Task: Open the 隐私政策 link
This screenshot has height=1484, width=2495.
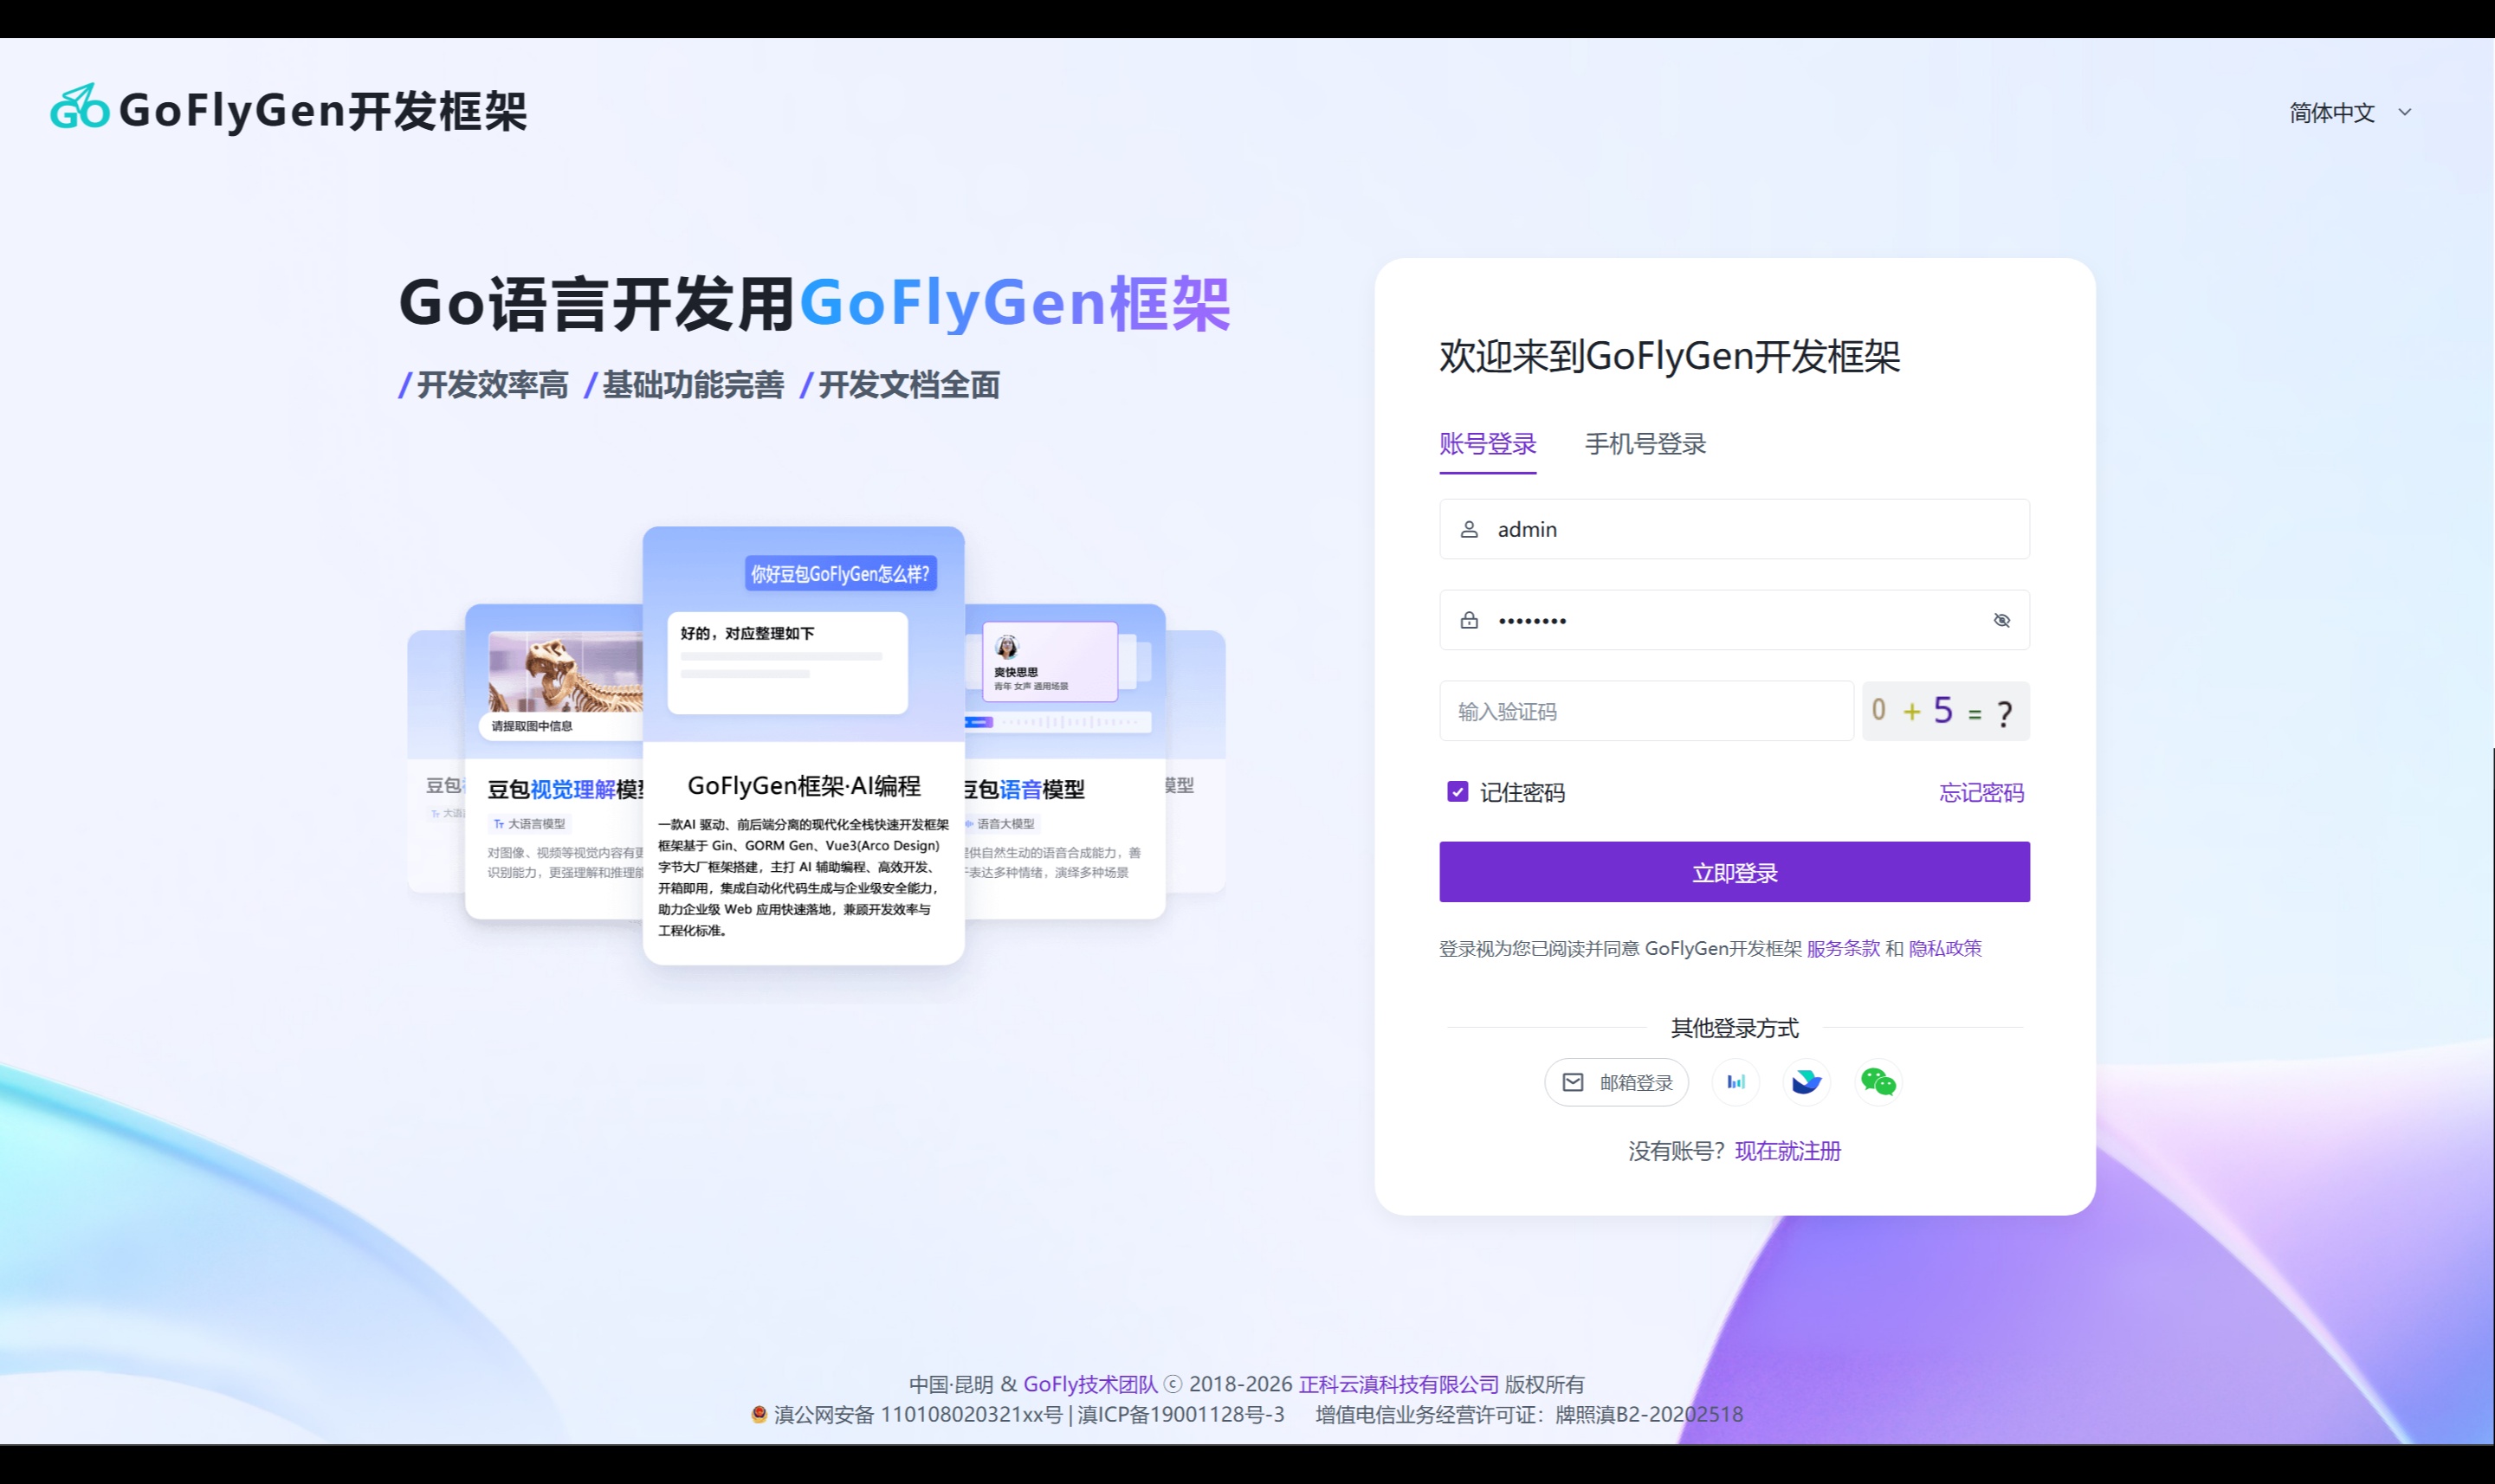Action: click(x=1945, y=948)
